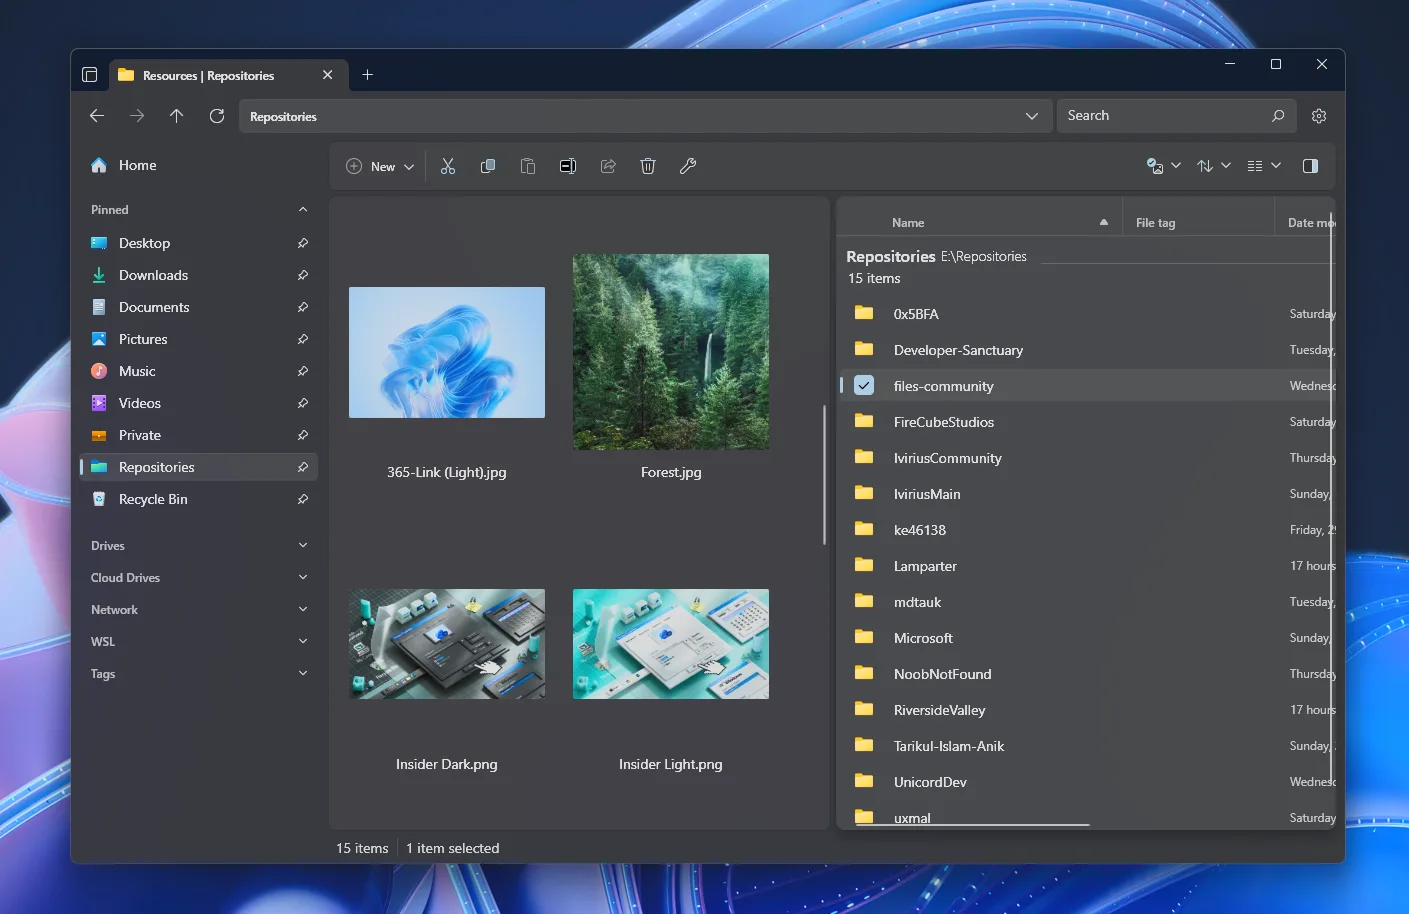1409x914 pixels.
Task: Select the Insider Dark.png thumbnail
Action: click(x=447, y=644)
